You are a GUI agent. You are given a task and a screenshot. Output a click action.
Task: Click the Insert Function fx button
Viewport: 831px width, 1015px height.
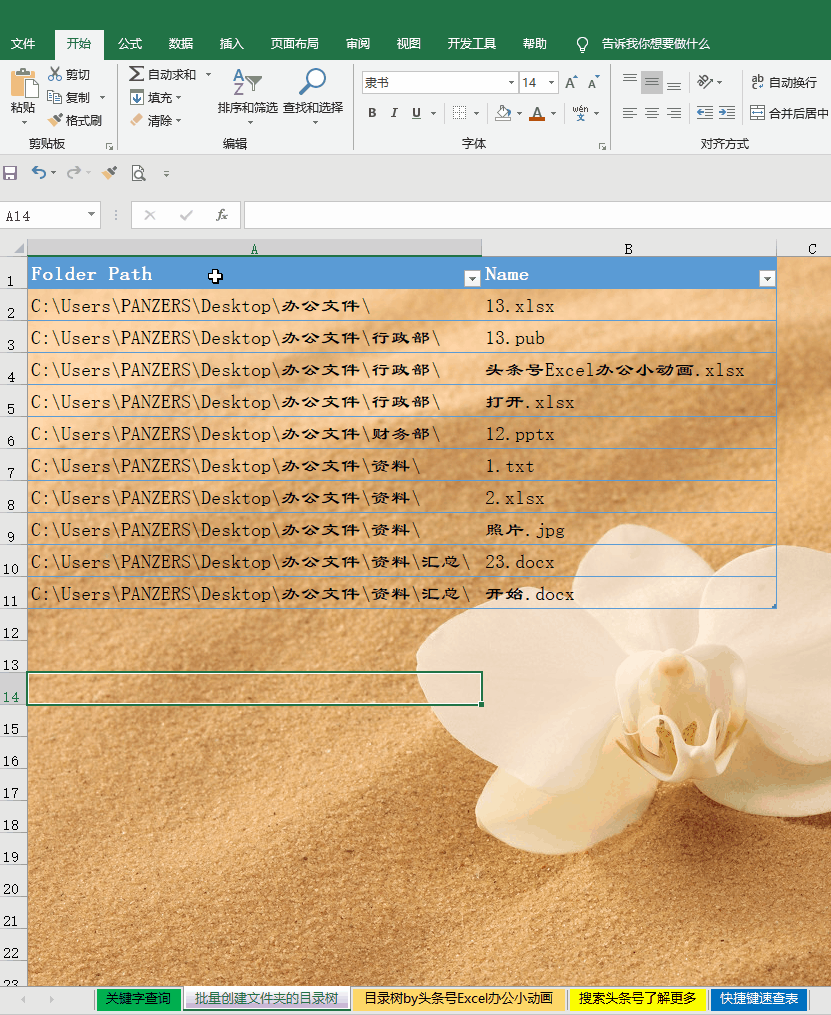[222, 215]
